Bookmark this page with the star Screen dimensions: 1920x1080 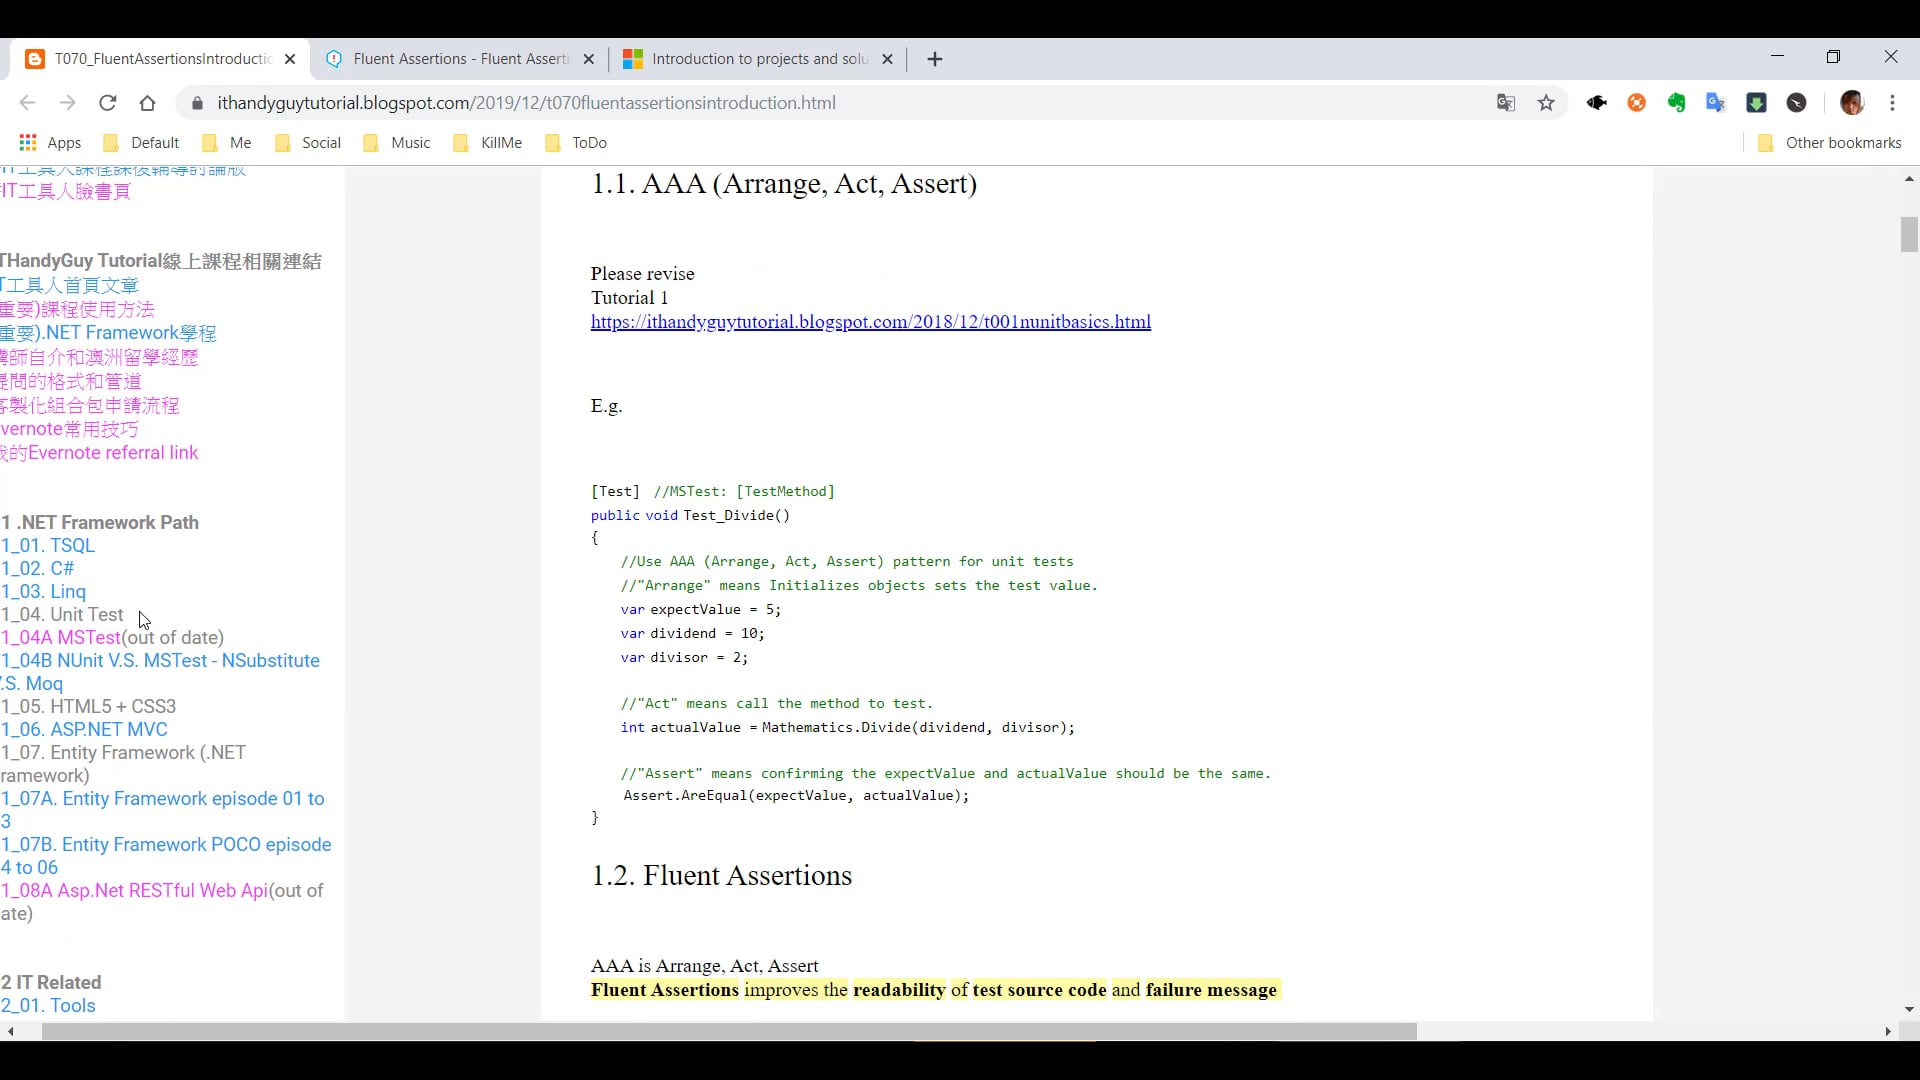[1546, 102]
